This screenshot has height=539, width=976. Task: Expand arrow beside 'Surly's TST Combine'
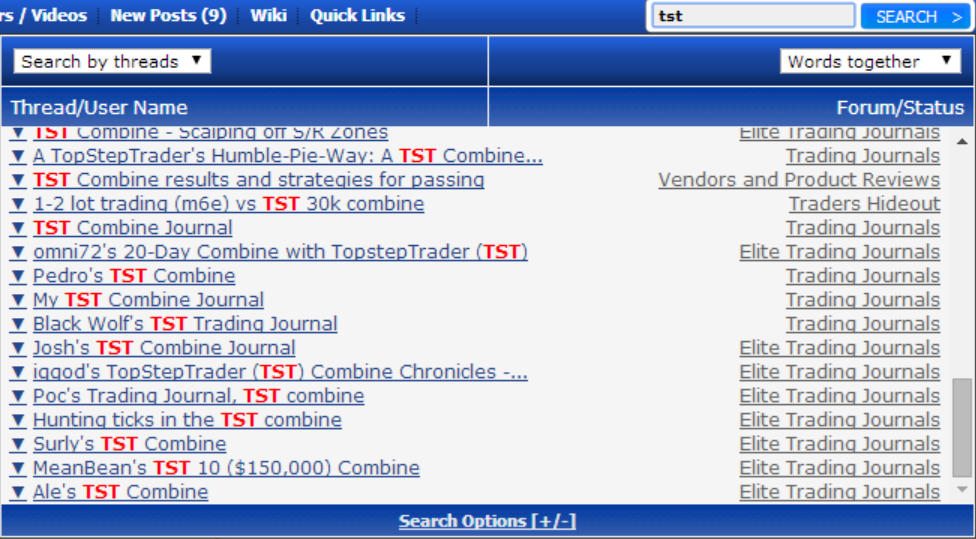tap(17, 444)
